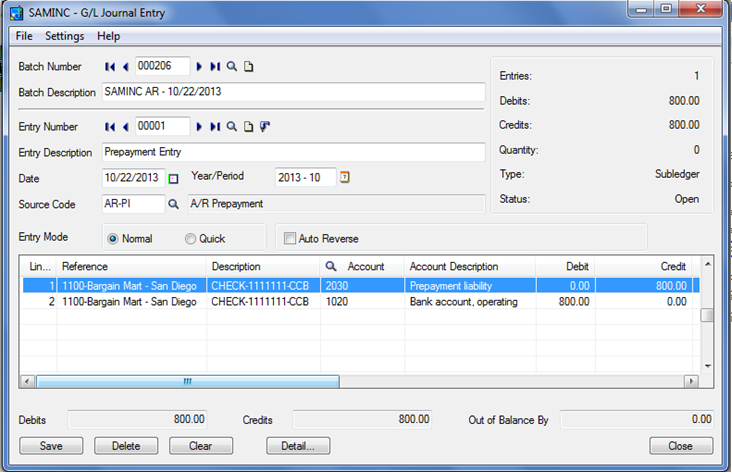This screenshot has height=473, width=732.
Task: Go to previous entry number
Action: [x=126, y=127]
